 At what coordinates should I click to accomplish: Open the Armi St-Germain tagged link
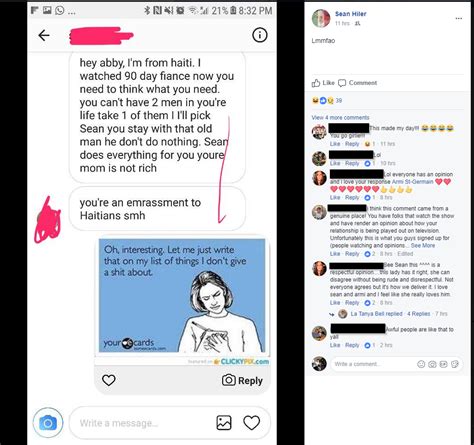pos(412,182)
